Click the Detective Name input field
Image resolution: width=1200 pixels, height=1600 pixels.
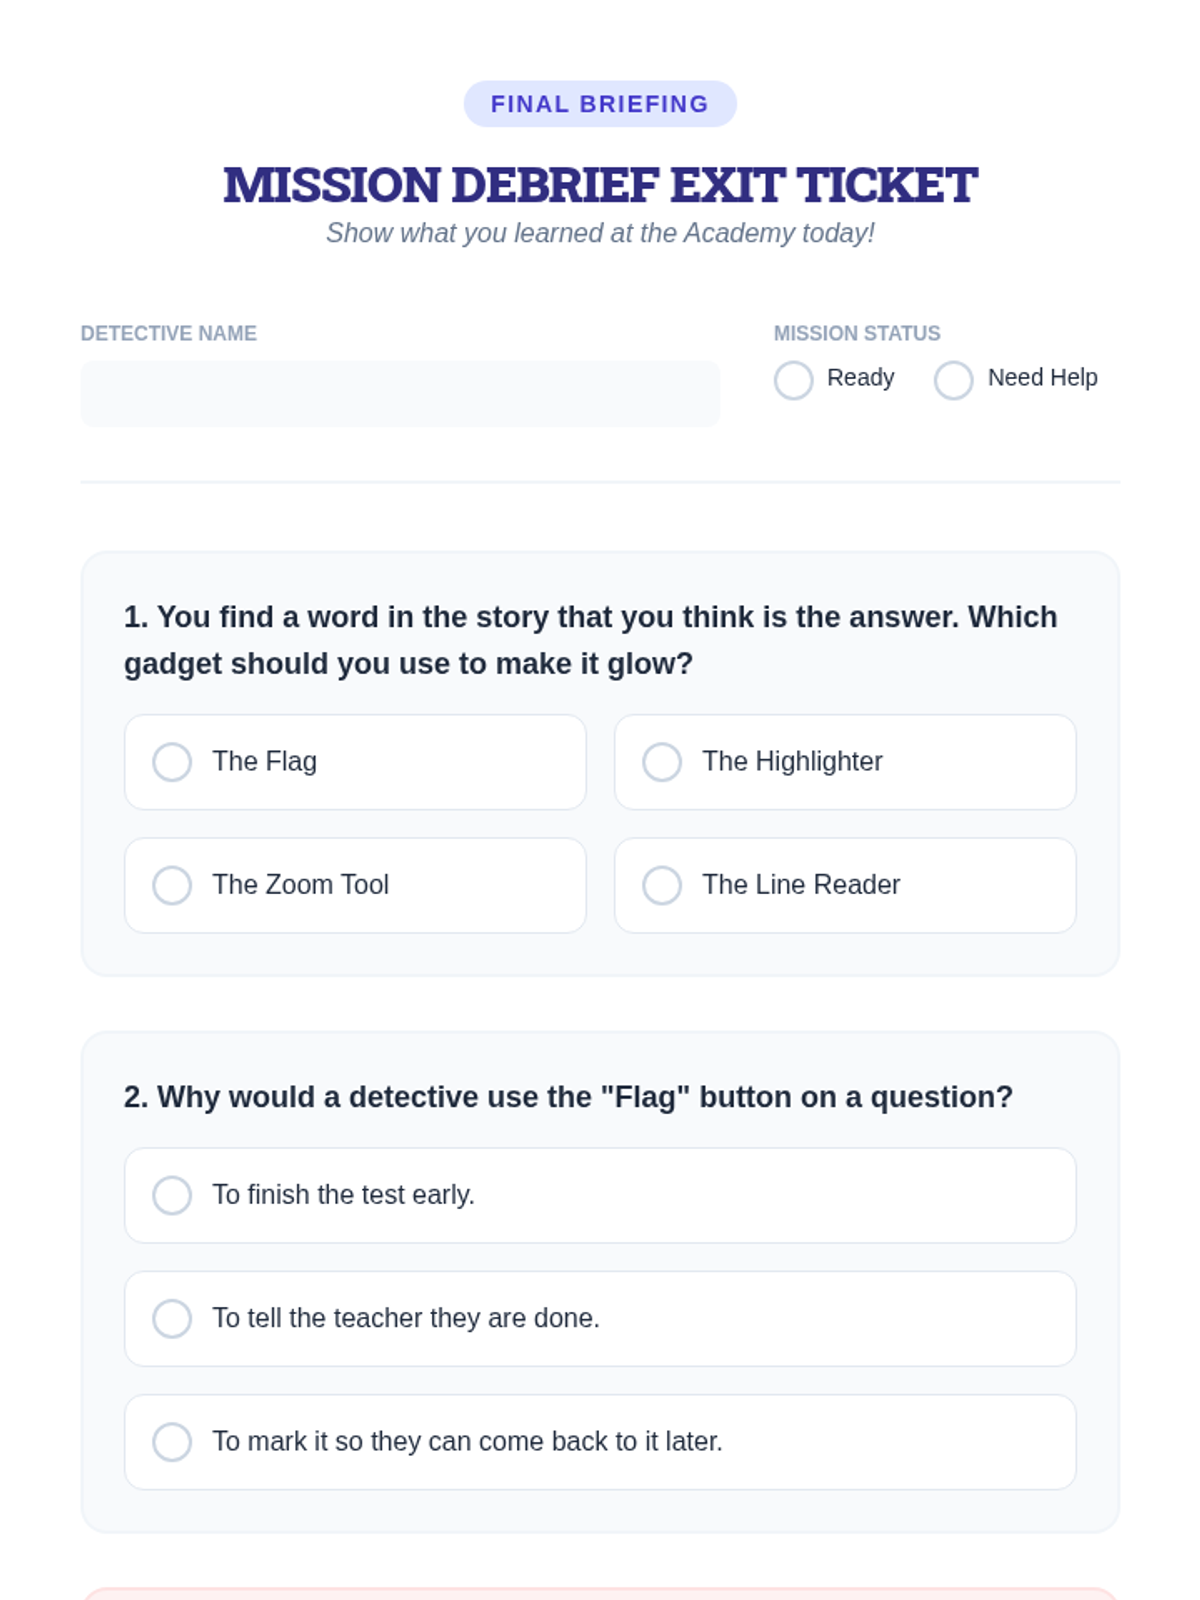click(400, 394)
